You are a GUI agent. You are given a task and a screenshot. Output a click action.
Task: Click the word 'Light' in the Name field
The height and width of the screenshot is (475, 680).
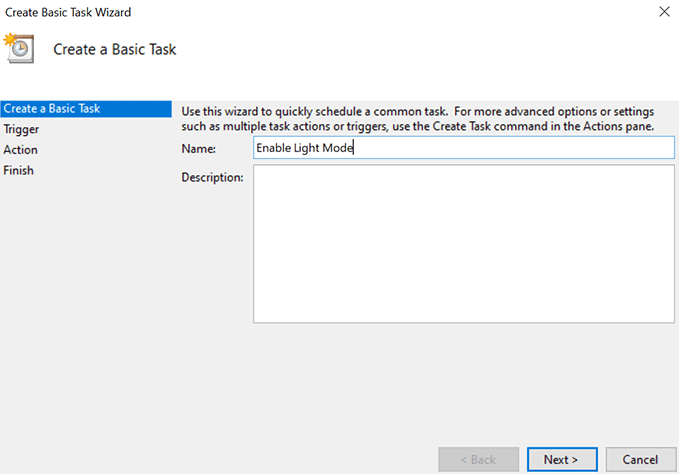point(307,148)
